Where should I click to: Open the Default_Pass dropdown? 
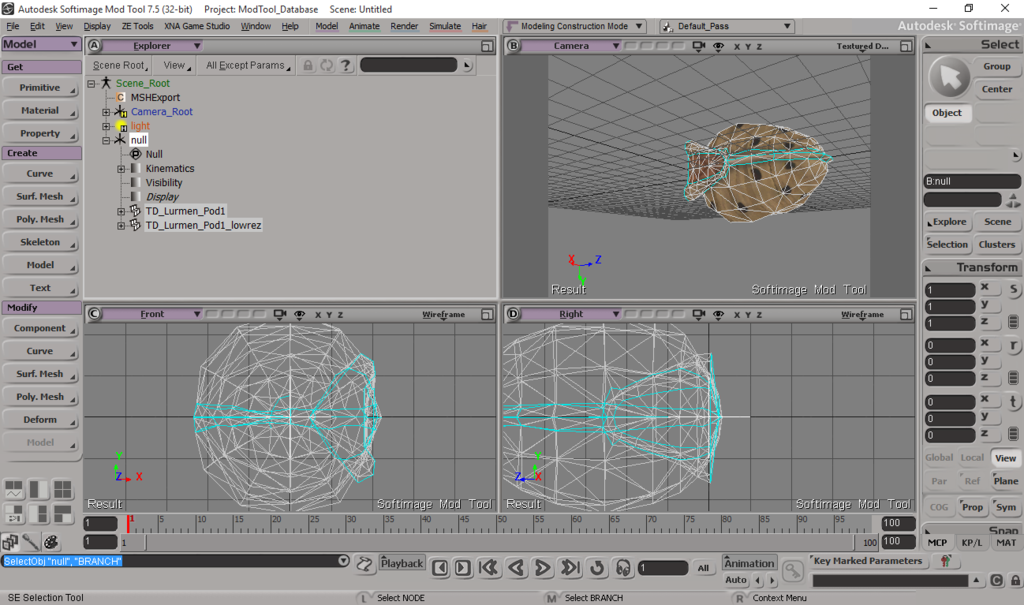727,26
